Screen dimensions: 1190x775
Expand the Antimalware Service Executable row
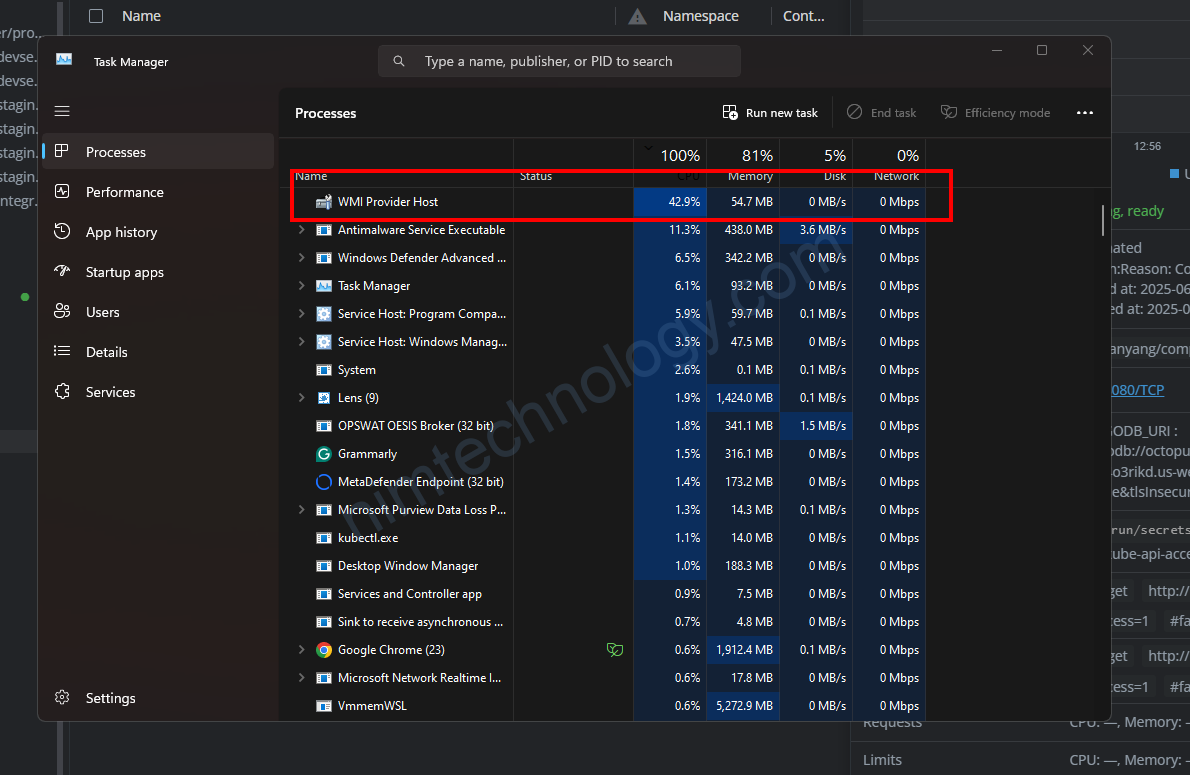[x=301, y=230]
